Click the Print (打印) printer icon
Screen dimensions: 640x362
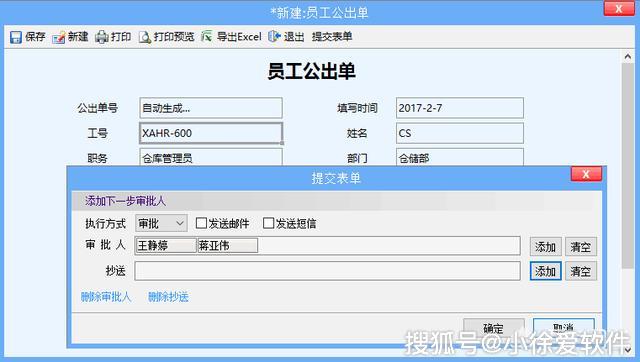pos(102,37)
